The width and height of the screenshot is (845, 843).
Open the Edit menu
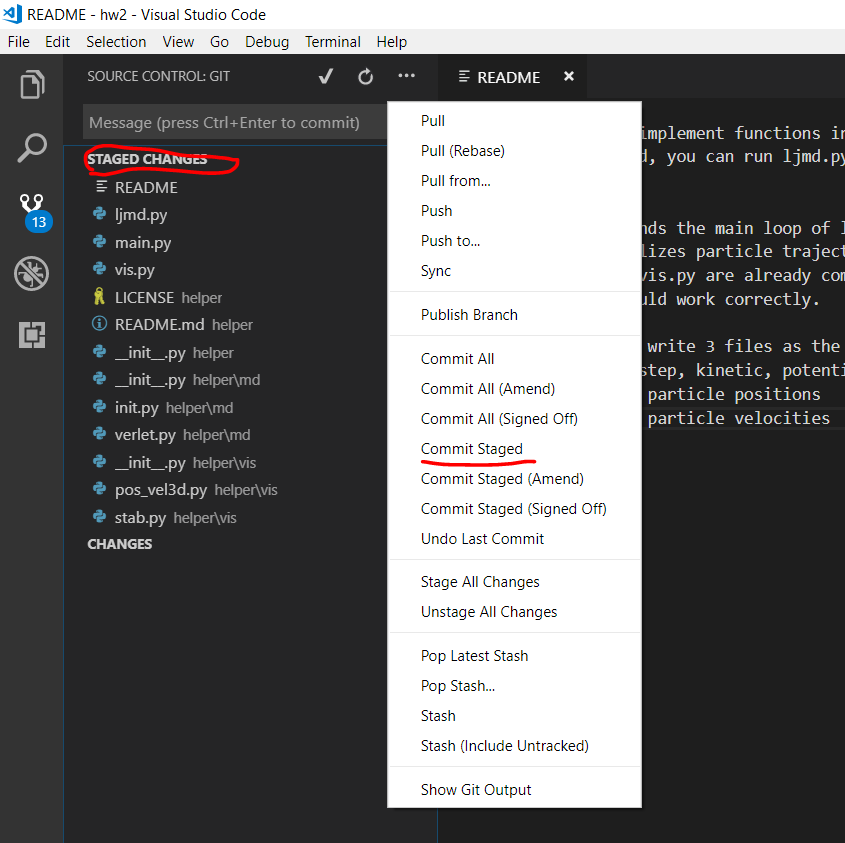point(57,42)
